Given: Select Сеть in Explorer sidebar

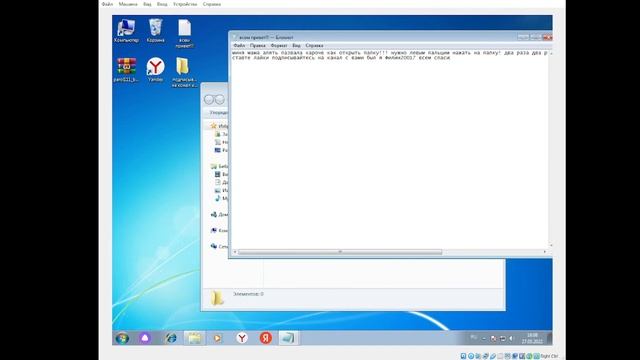Looking at the screenshot, I should (220, 247).
